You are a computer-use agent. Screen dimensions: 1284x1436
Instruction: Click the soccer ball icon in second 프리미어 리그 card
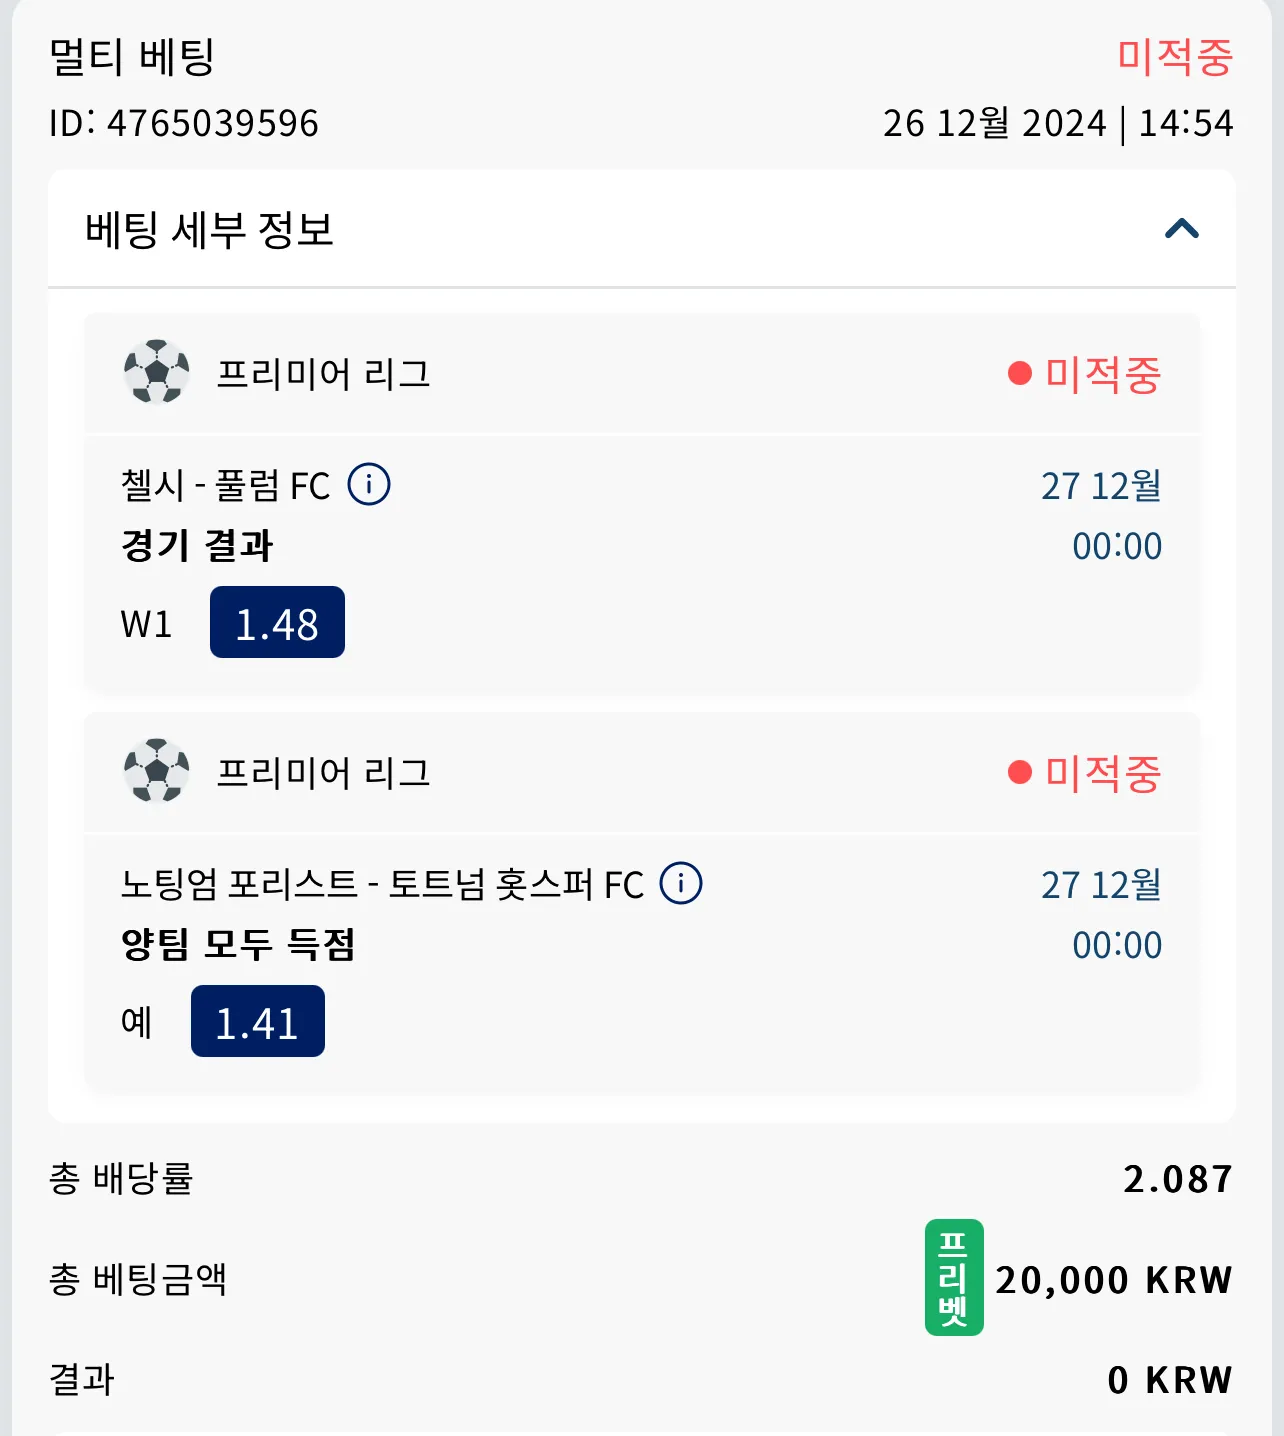tap(157, 771)
